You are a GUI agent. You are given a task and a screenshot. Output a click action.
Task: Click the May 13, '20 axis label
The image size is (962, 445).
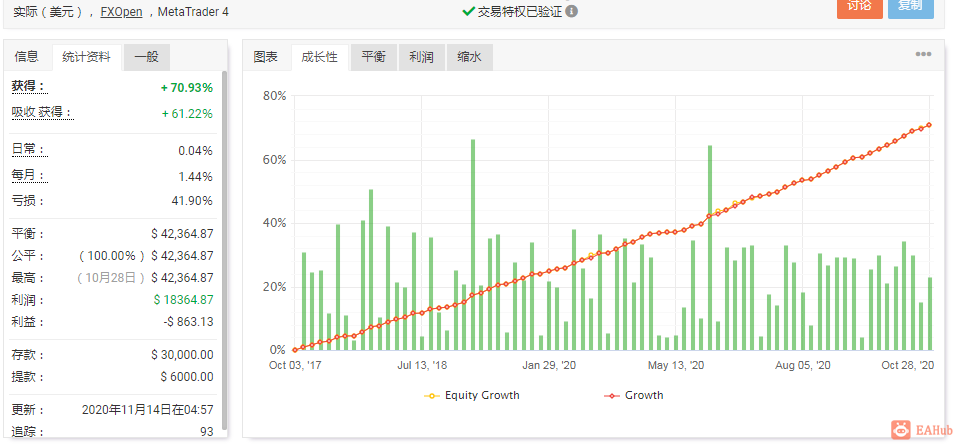(676, 365)
